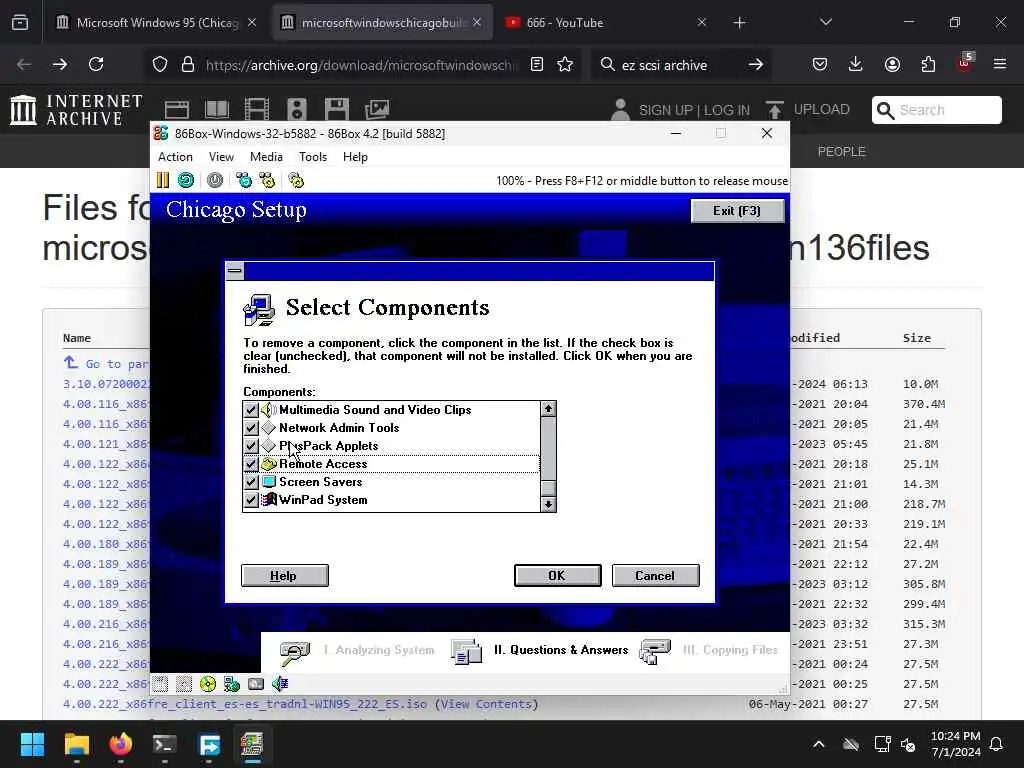This screenshot has width=1024, height=768.
Task: Click the Internet Archive logo
Action: tap(76, 109)
